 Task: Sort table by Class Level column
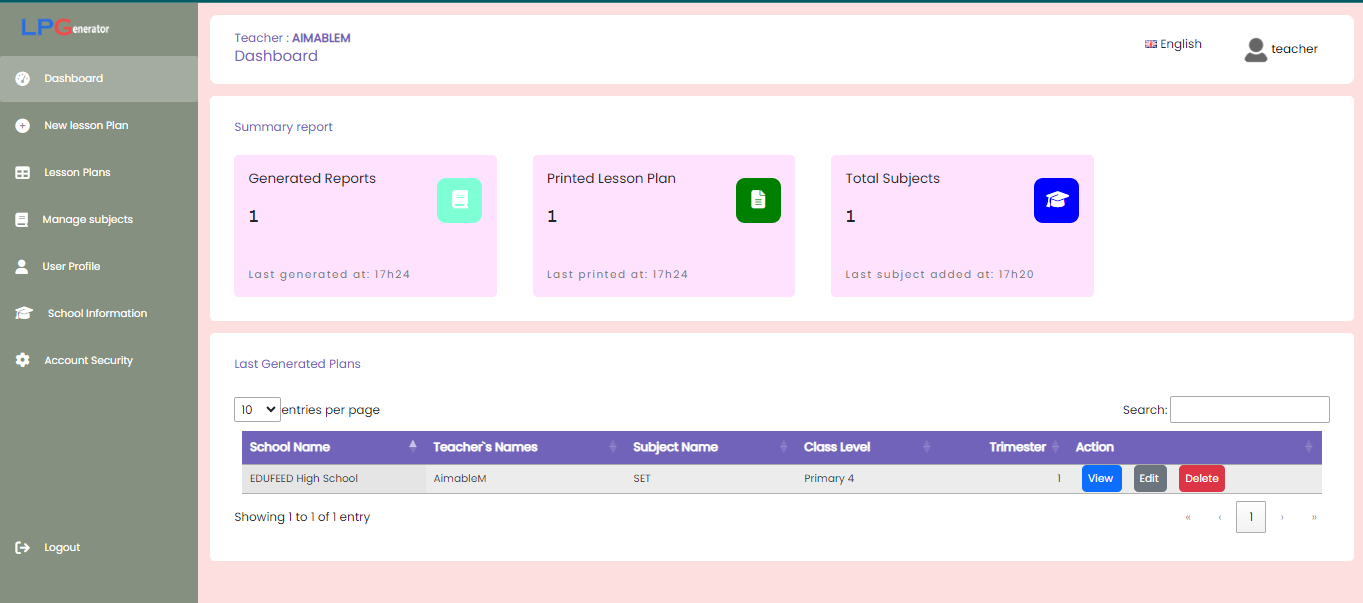(x=866, y=447)
